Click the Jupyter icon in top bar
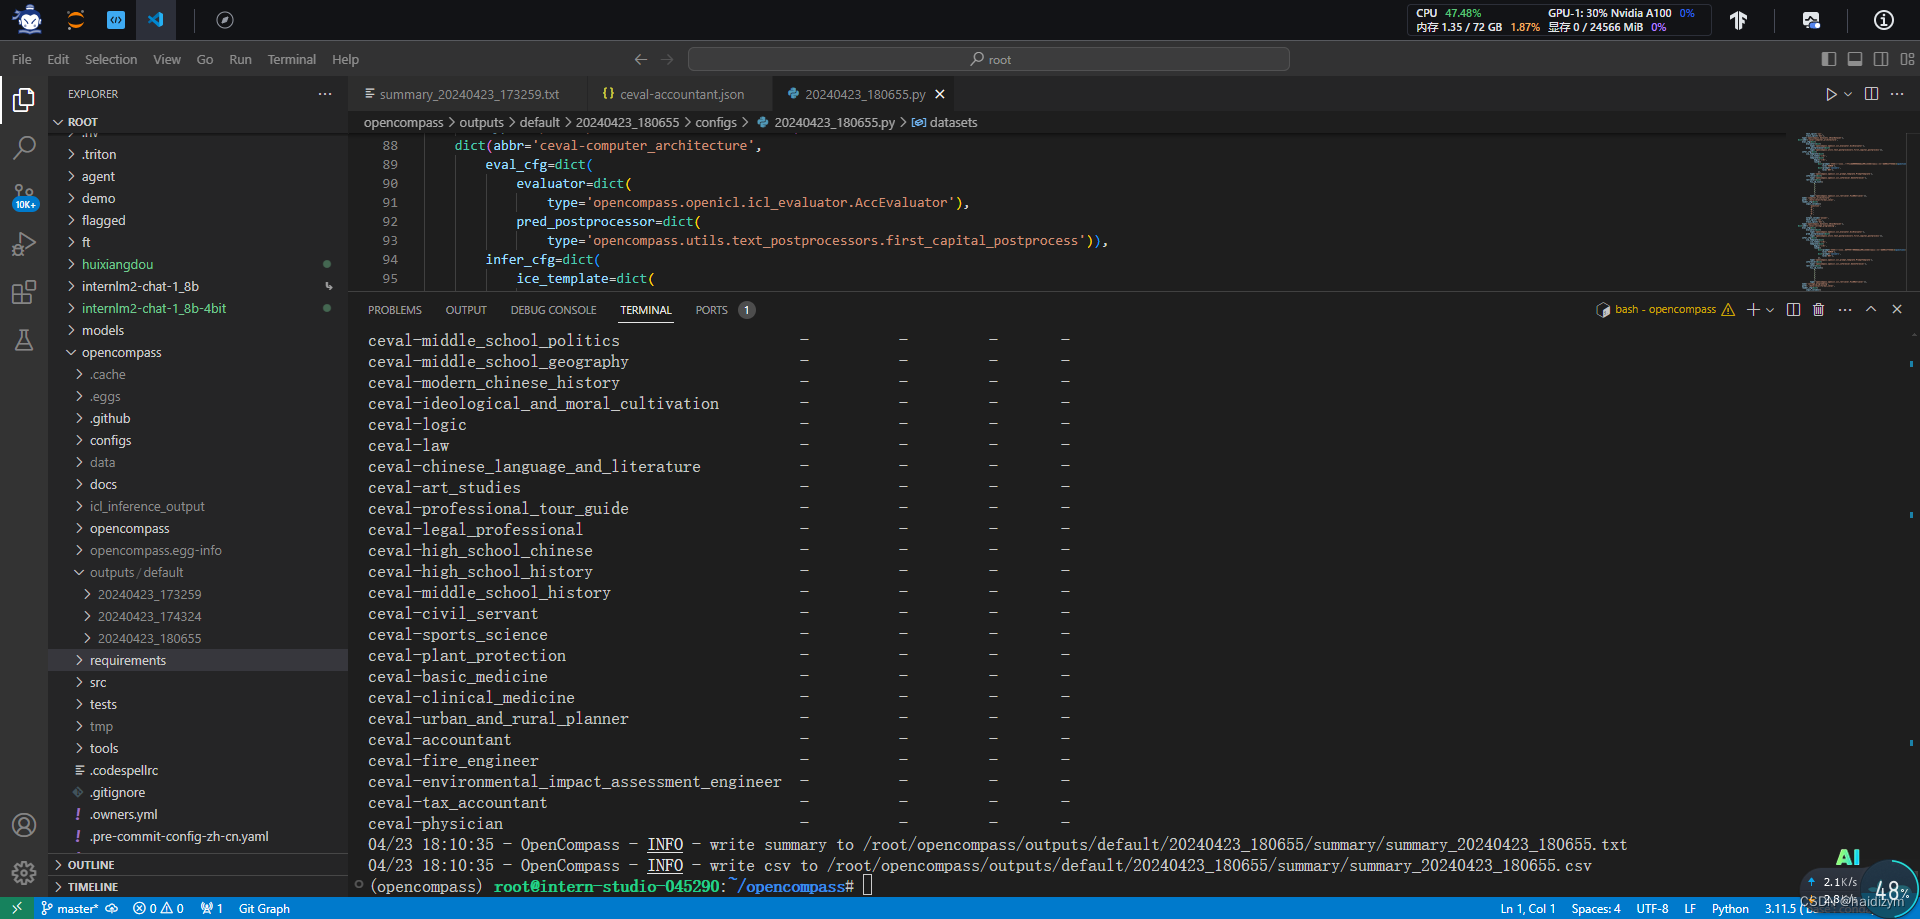 click(x=75, y=19)
